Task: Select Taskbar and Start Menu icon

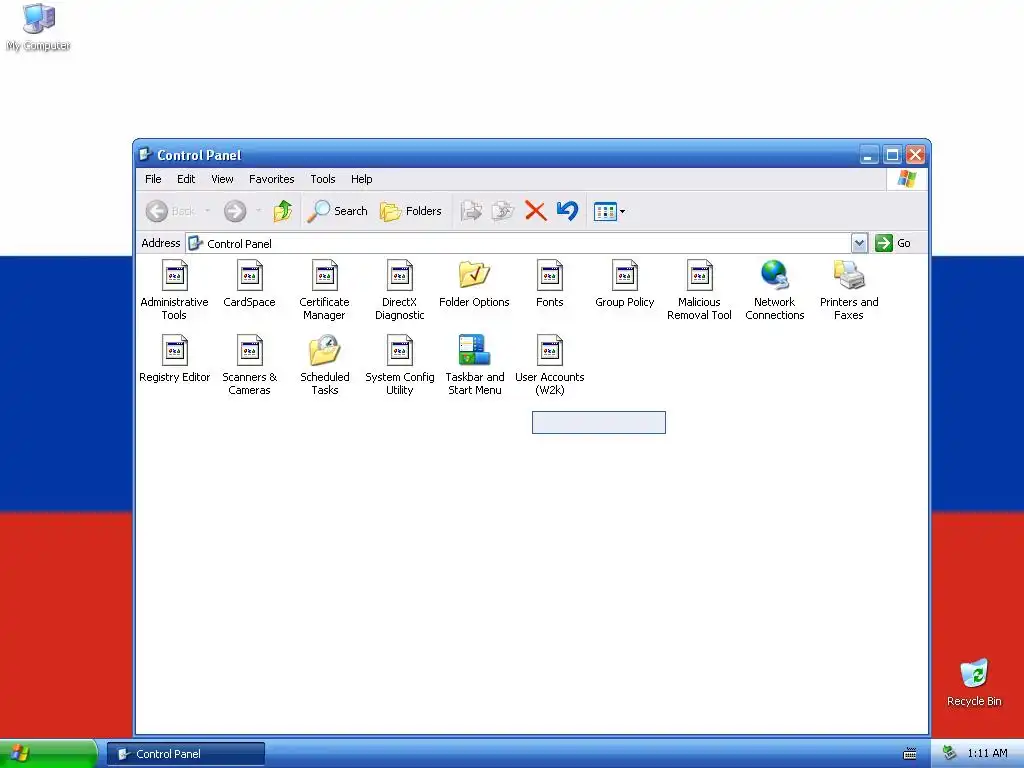Action: [474, 350]
